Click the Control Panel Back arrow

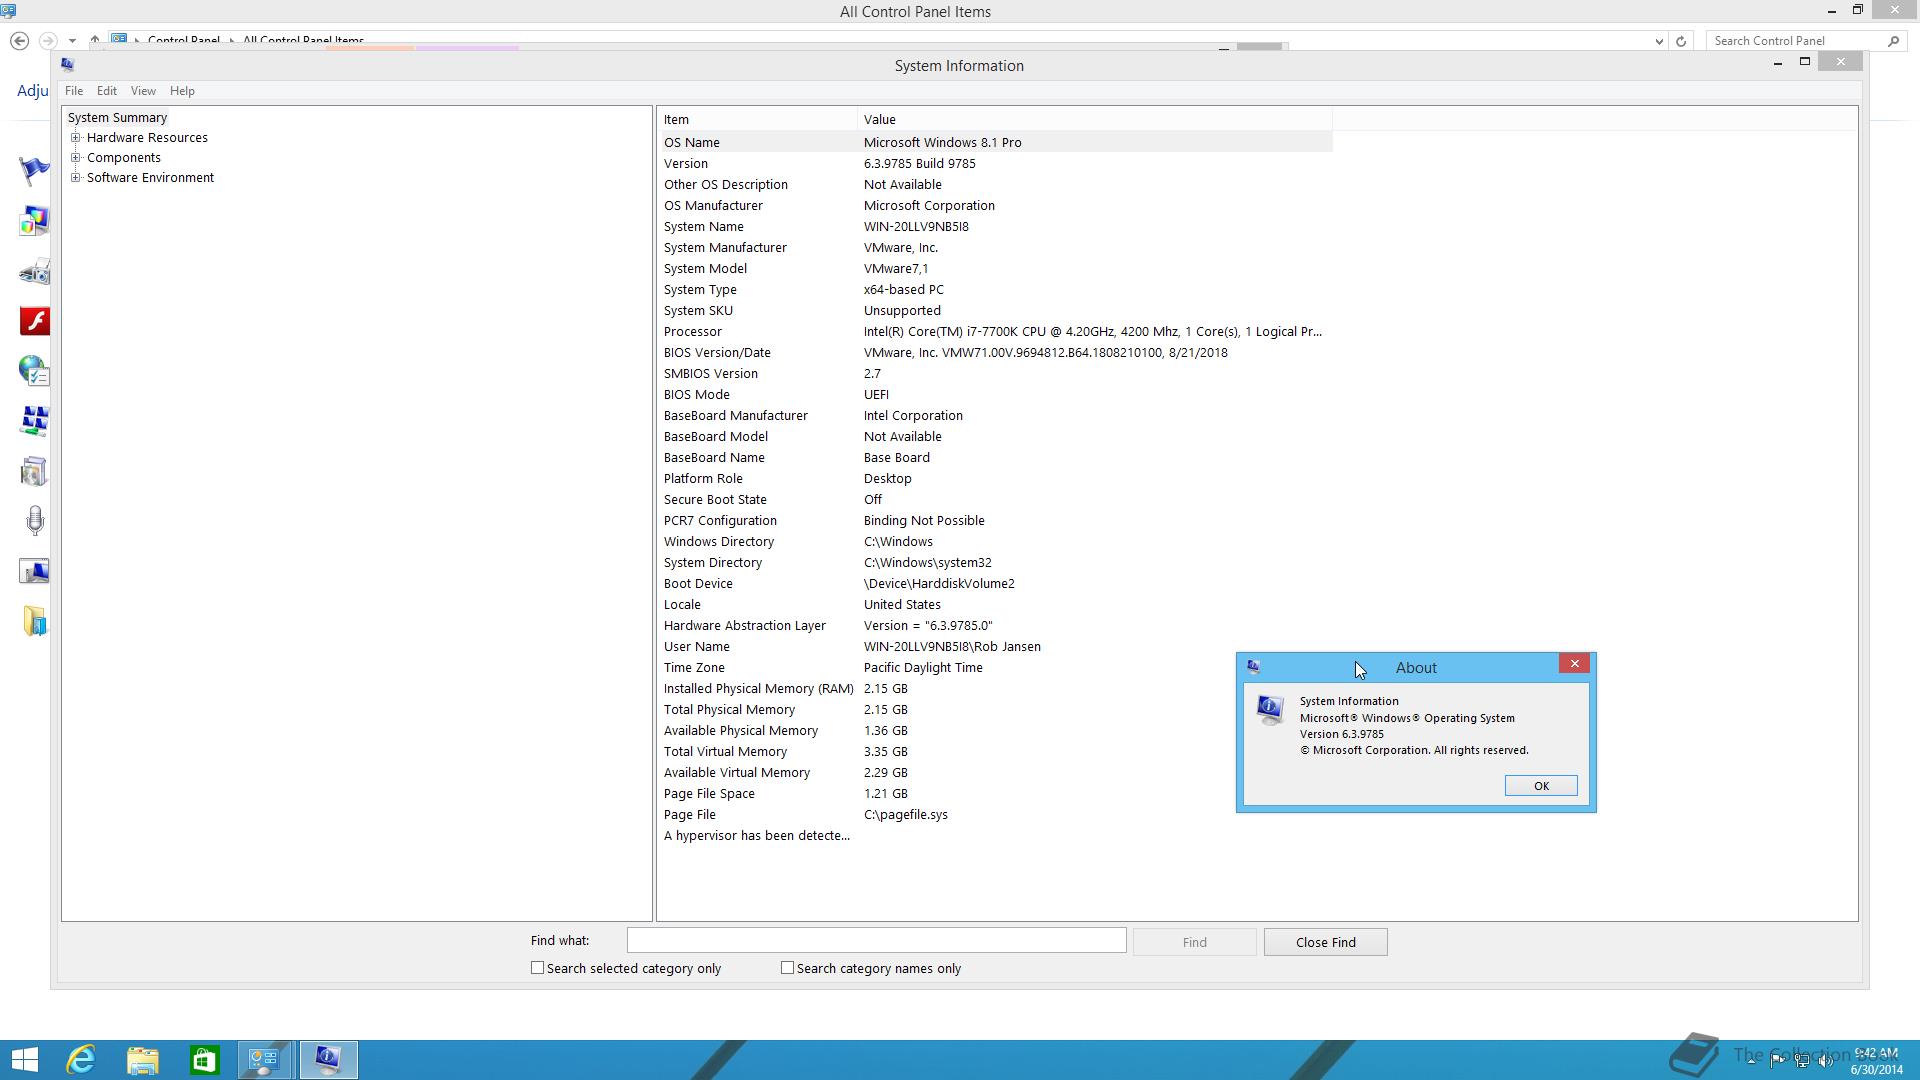[19, 41]
